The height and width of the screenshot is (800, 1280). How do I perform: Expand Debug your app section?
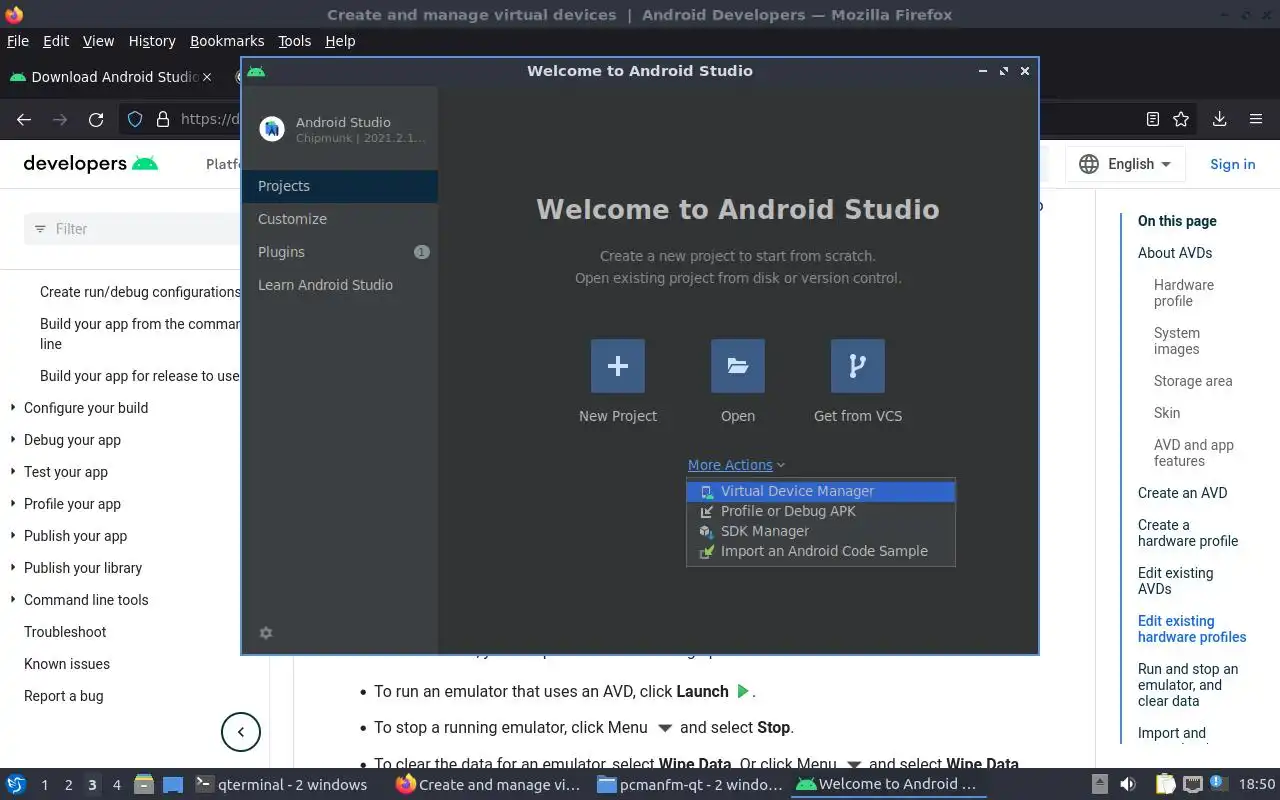point(72,440)
